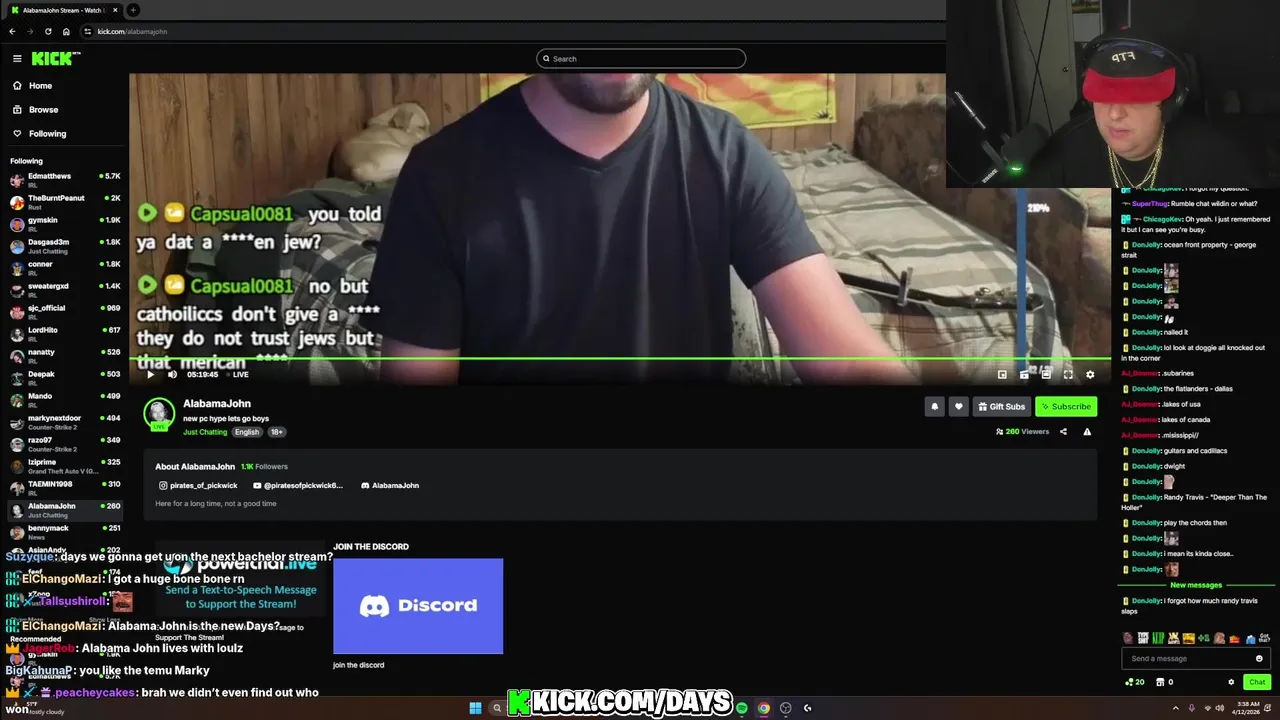Open taskbar volume control
The height and width of the screenshot is (720, 1280).
(1220, 708)
